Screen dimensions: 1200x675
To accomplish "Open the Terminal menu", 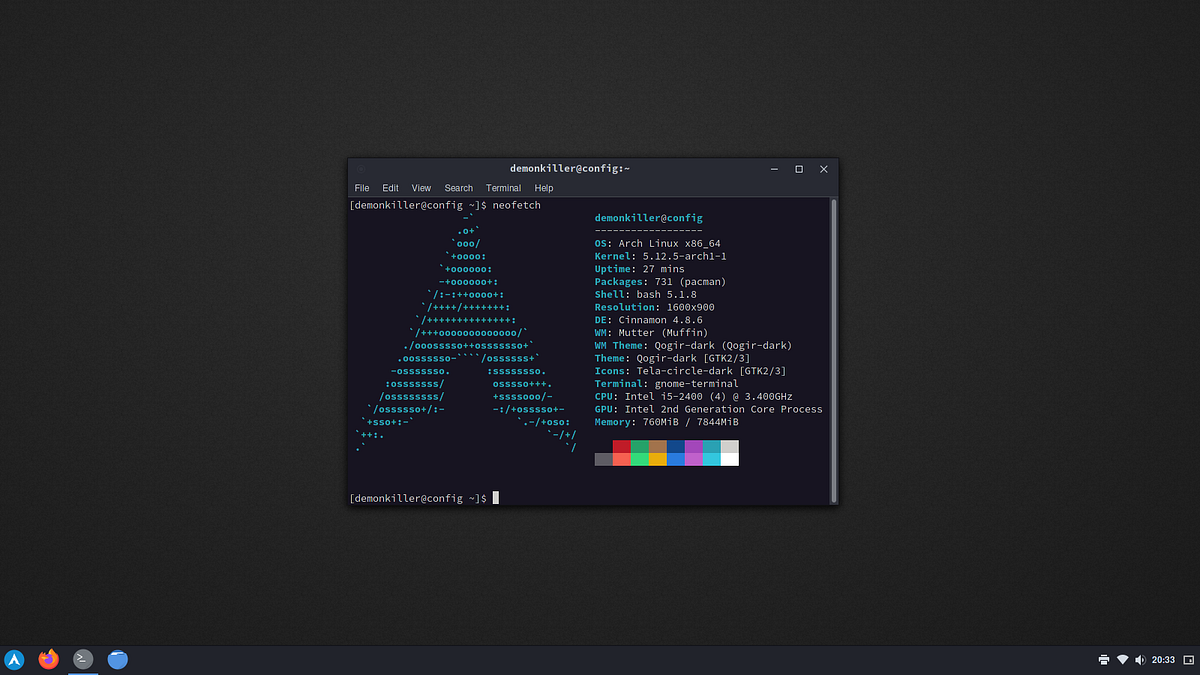I will click(503, 187).
